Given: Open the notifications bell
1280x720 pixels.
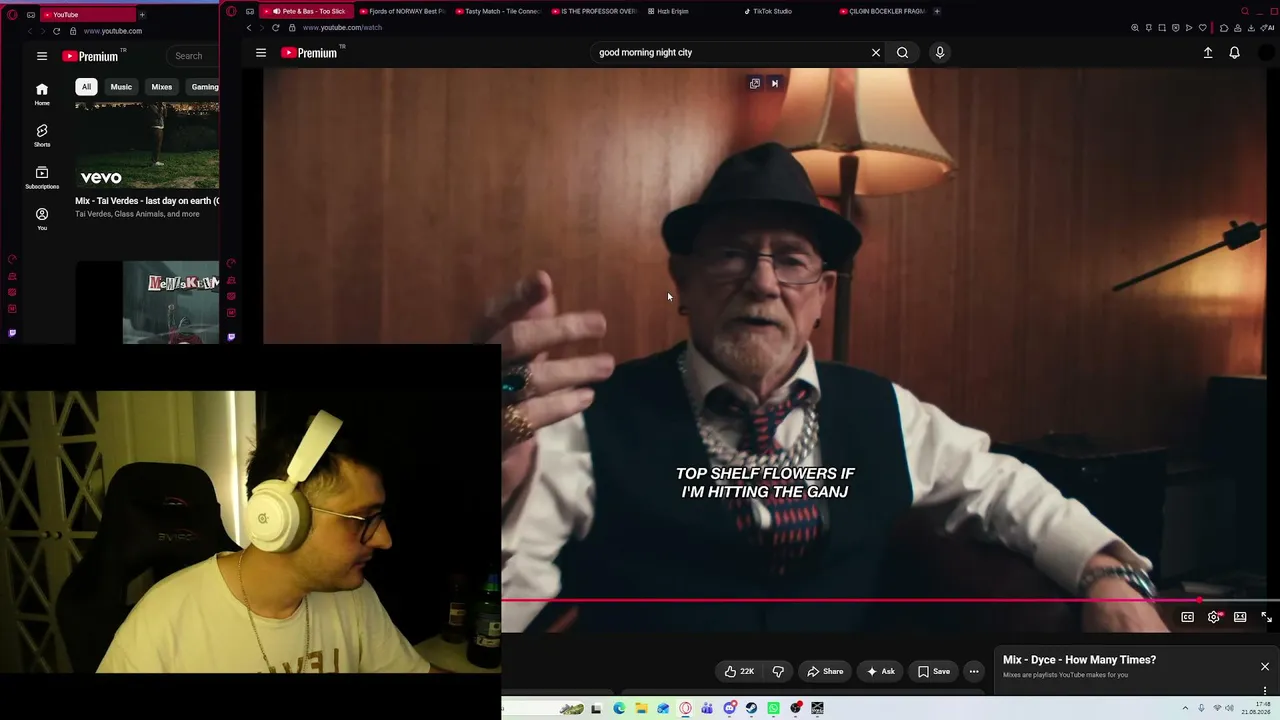Looking at the screenshot, I should coord(1234,53).
